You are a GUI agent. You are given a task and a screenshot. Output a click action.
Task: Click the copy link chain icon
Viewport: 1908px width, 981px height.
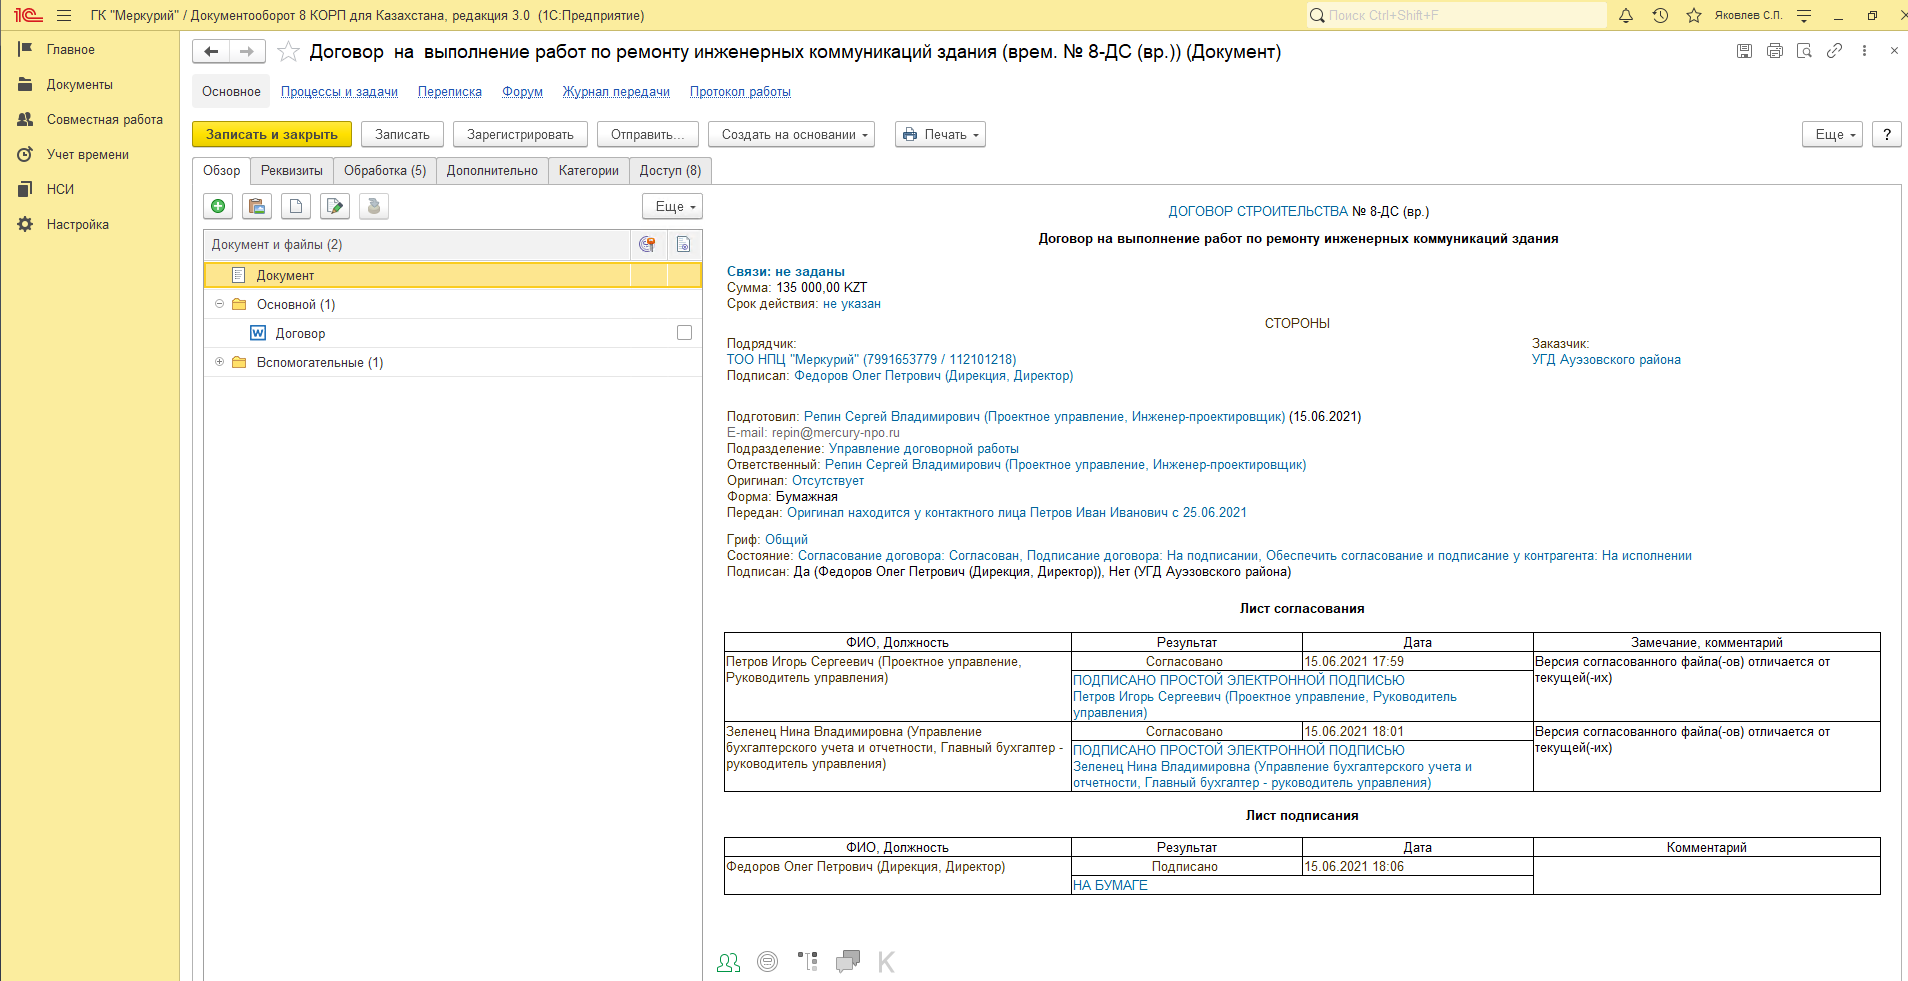coord(1834,51)
